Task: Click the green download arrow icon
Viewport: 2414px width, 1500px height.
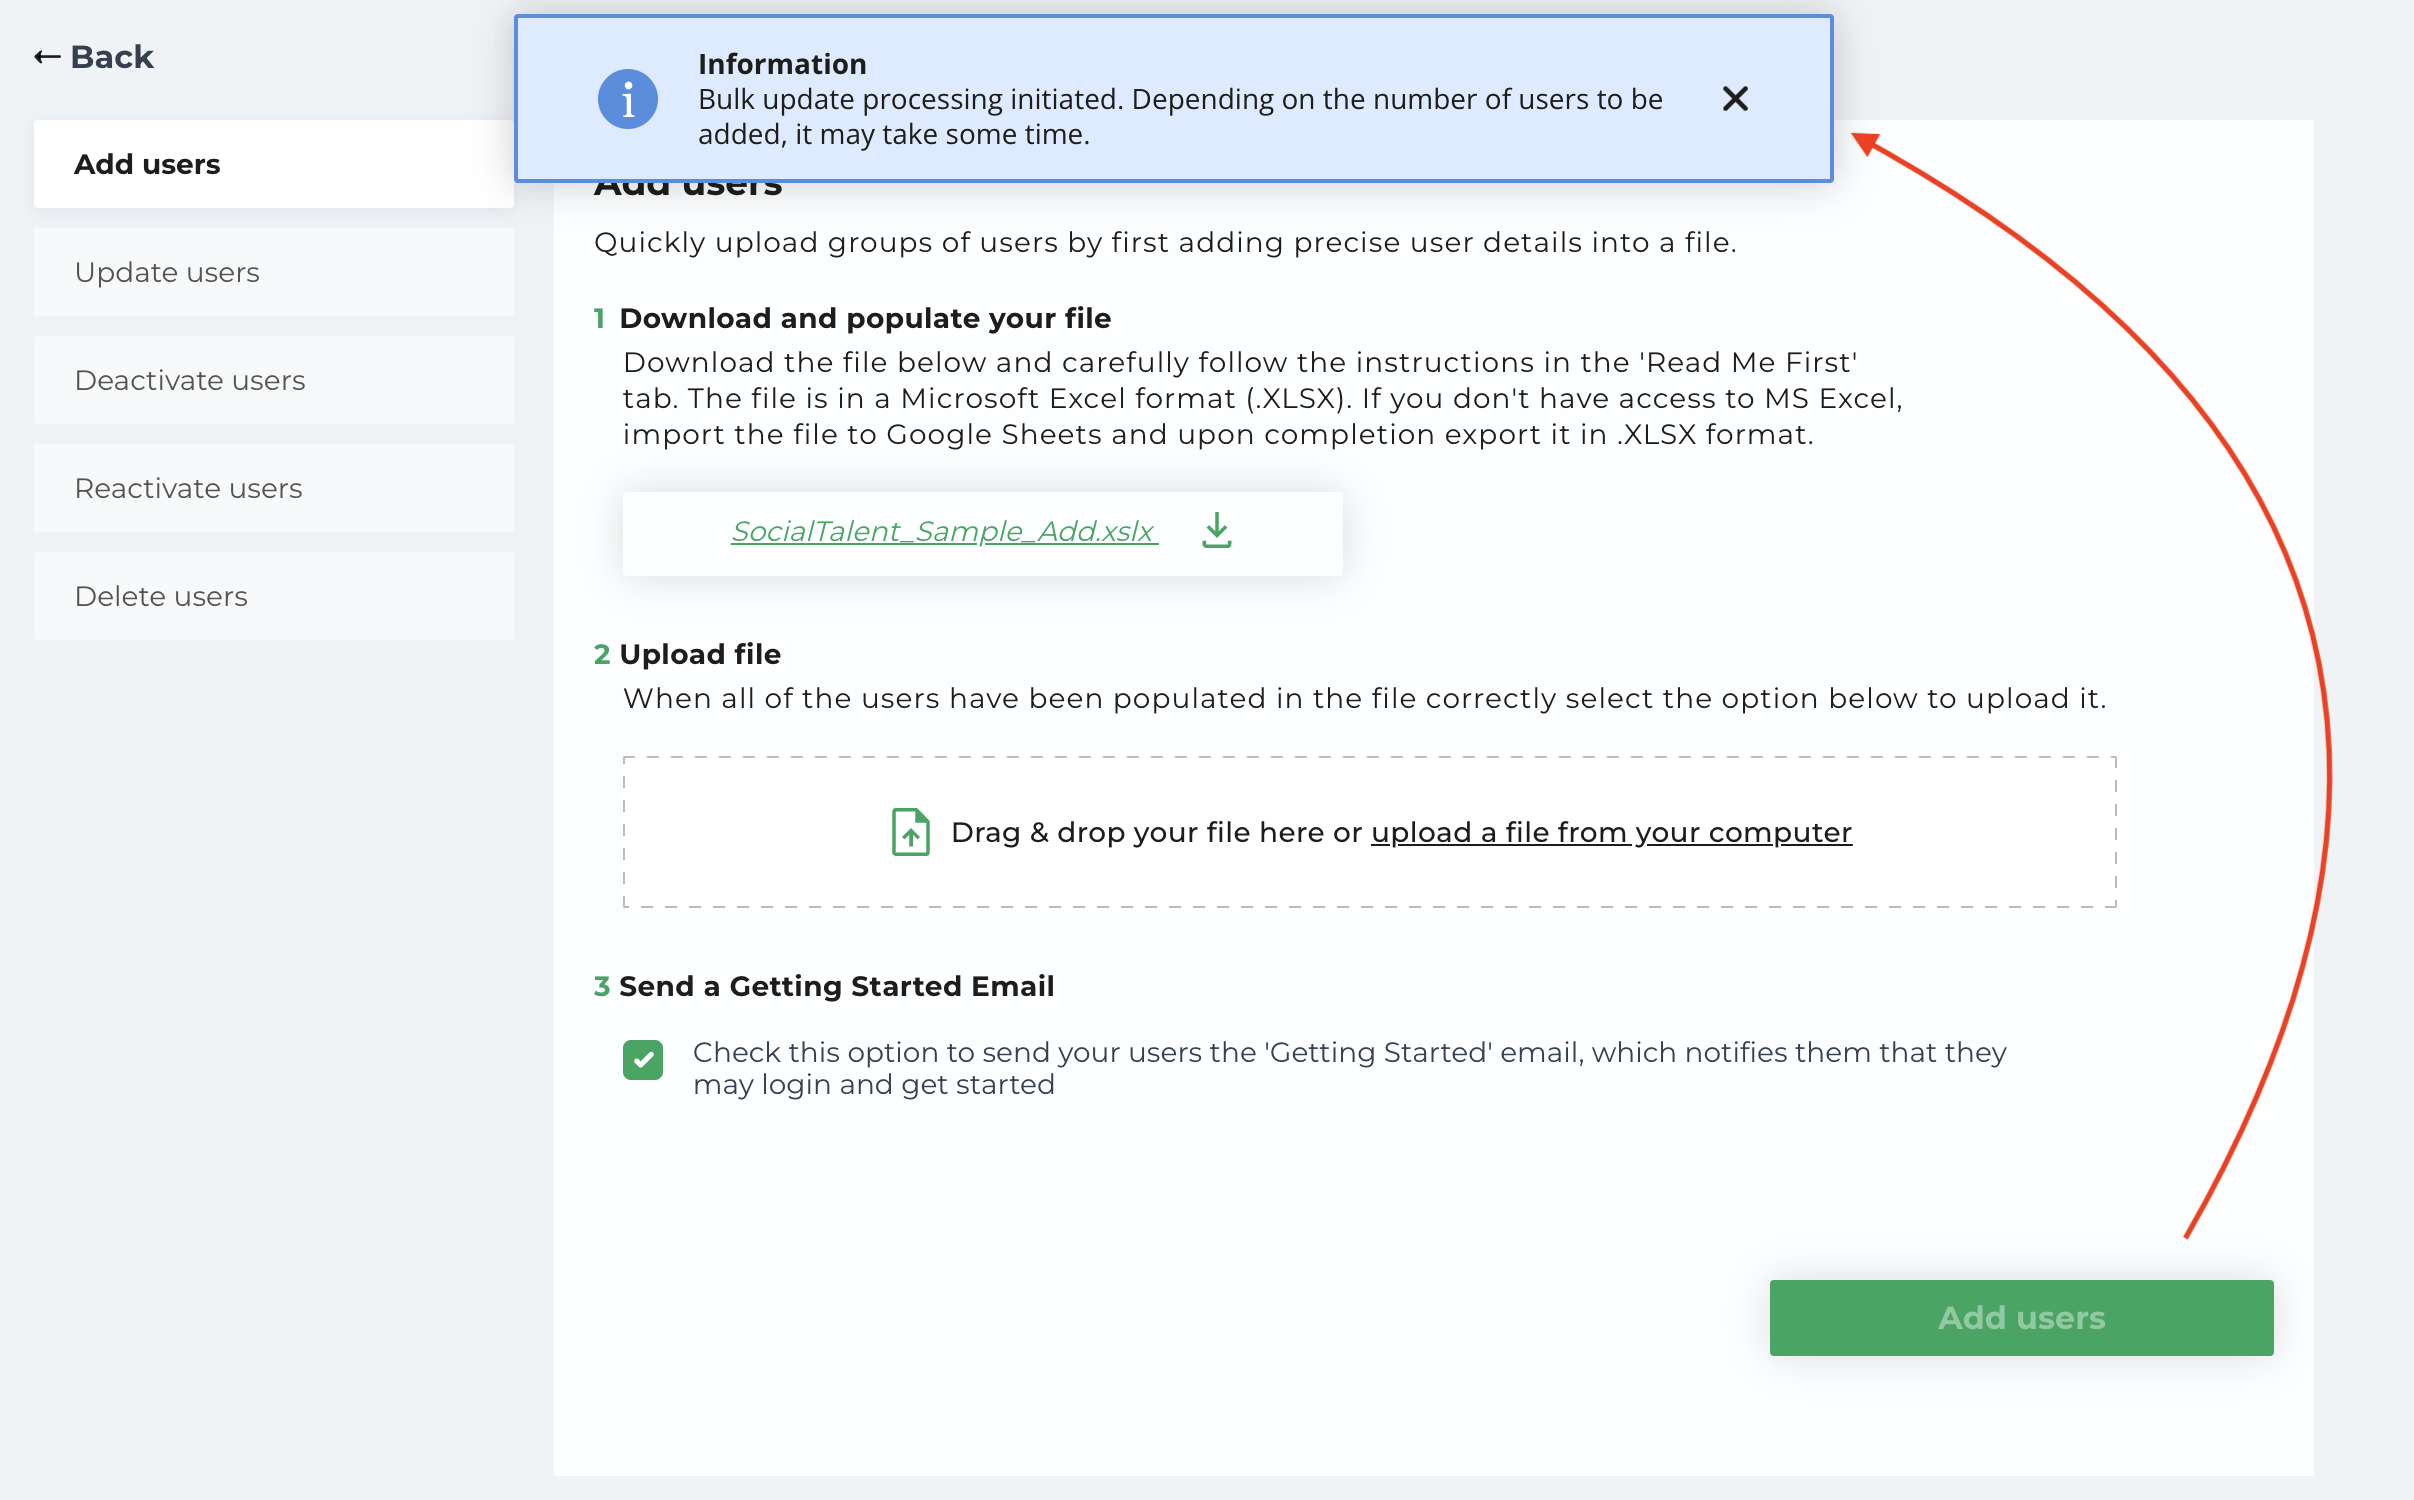Action: (1216, 531)
